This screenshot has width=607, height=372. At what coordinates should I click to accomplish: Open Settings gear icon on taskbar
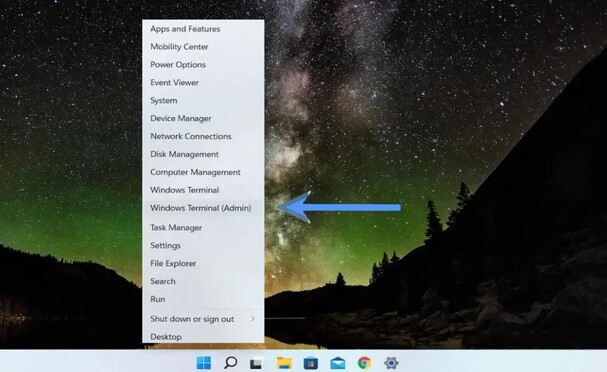(391, 363)
